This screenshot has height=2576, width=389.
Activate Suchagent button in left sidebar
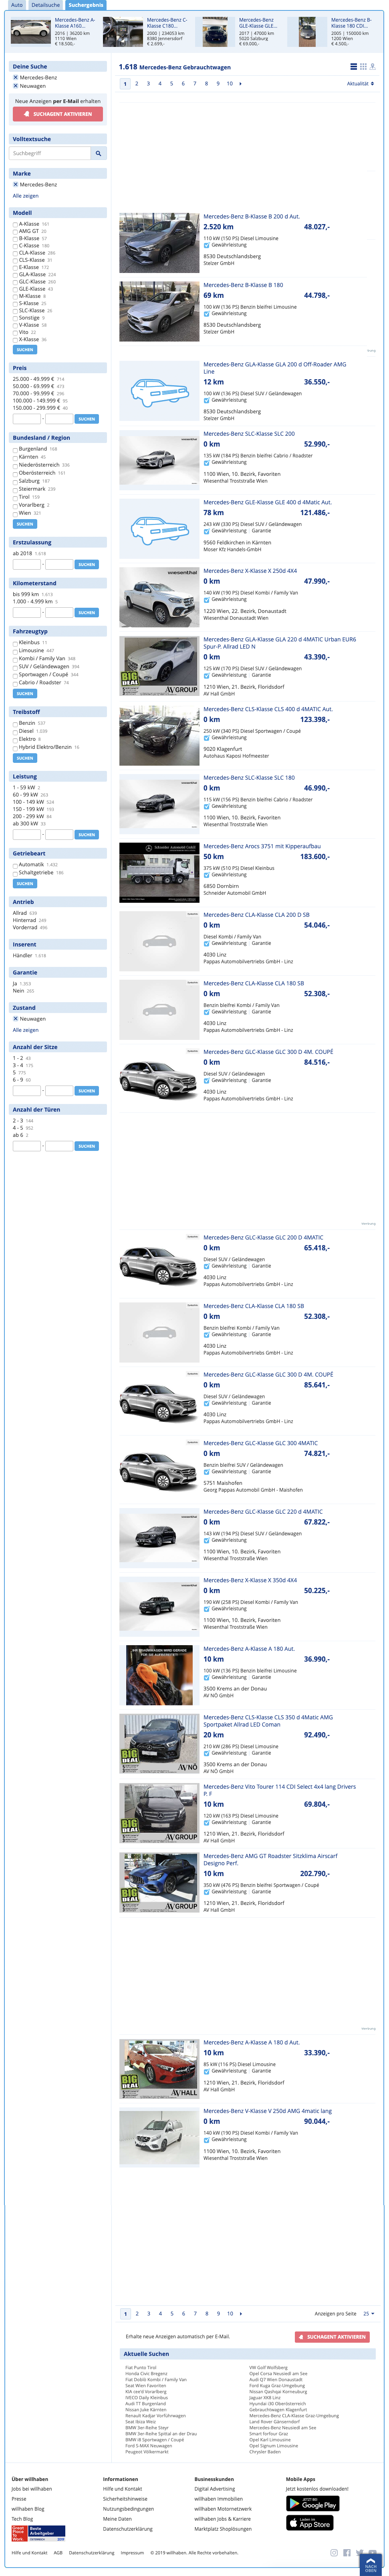[58, 114]
